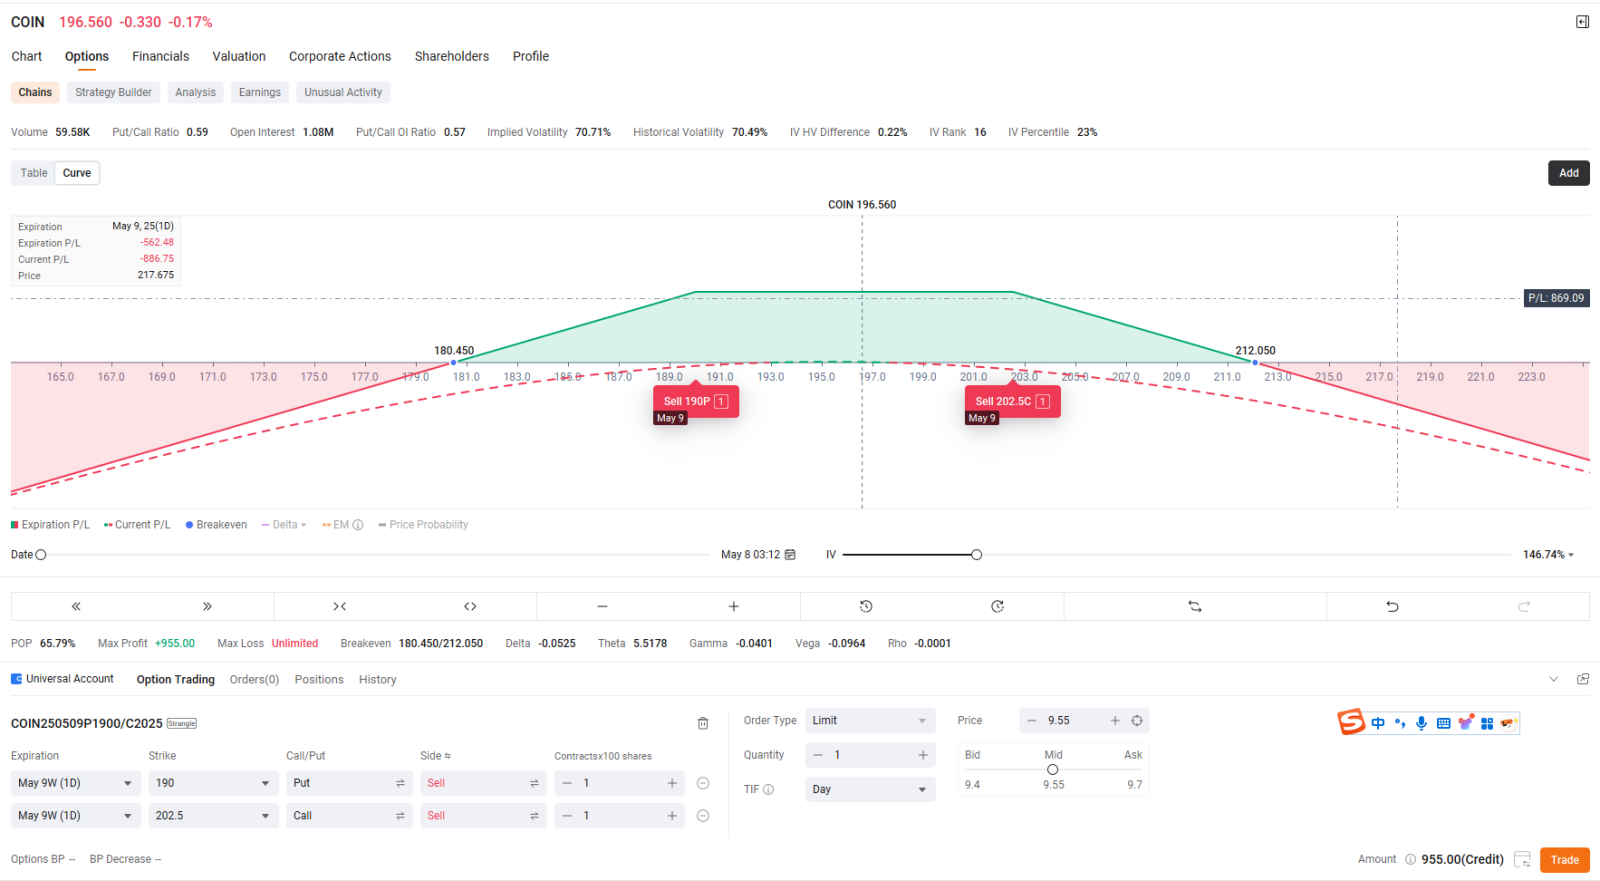Toggle the EM overlay in legend
Image resolution: width=1600 pixels, height=881 pixels.
pos(336,524)
